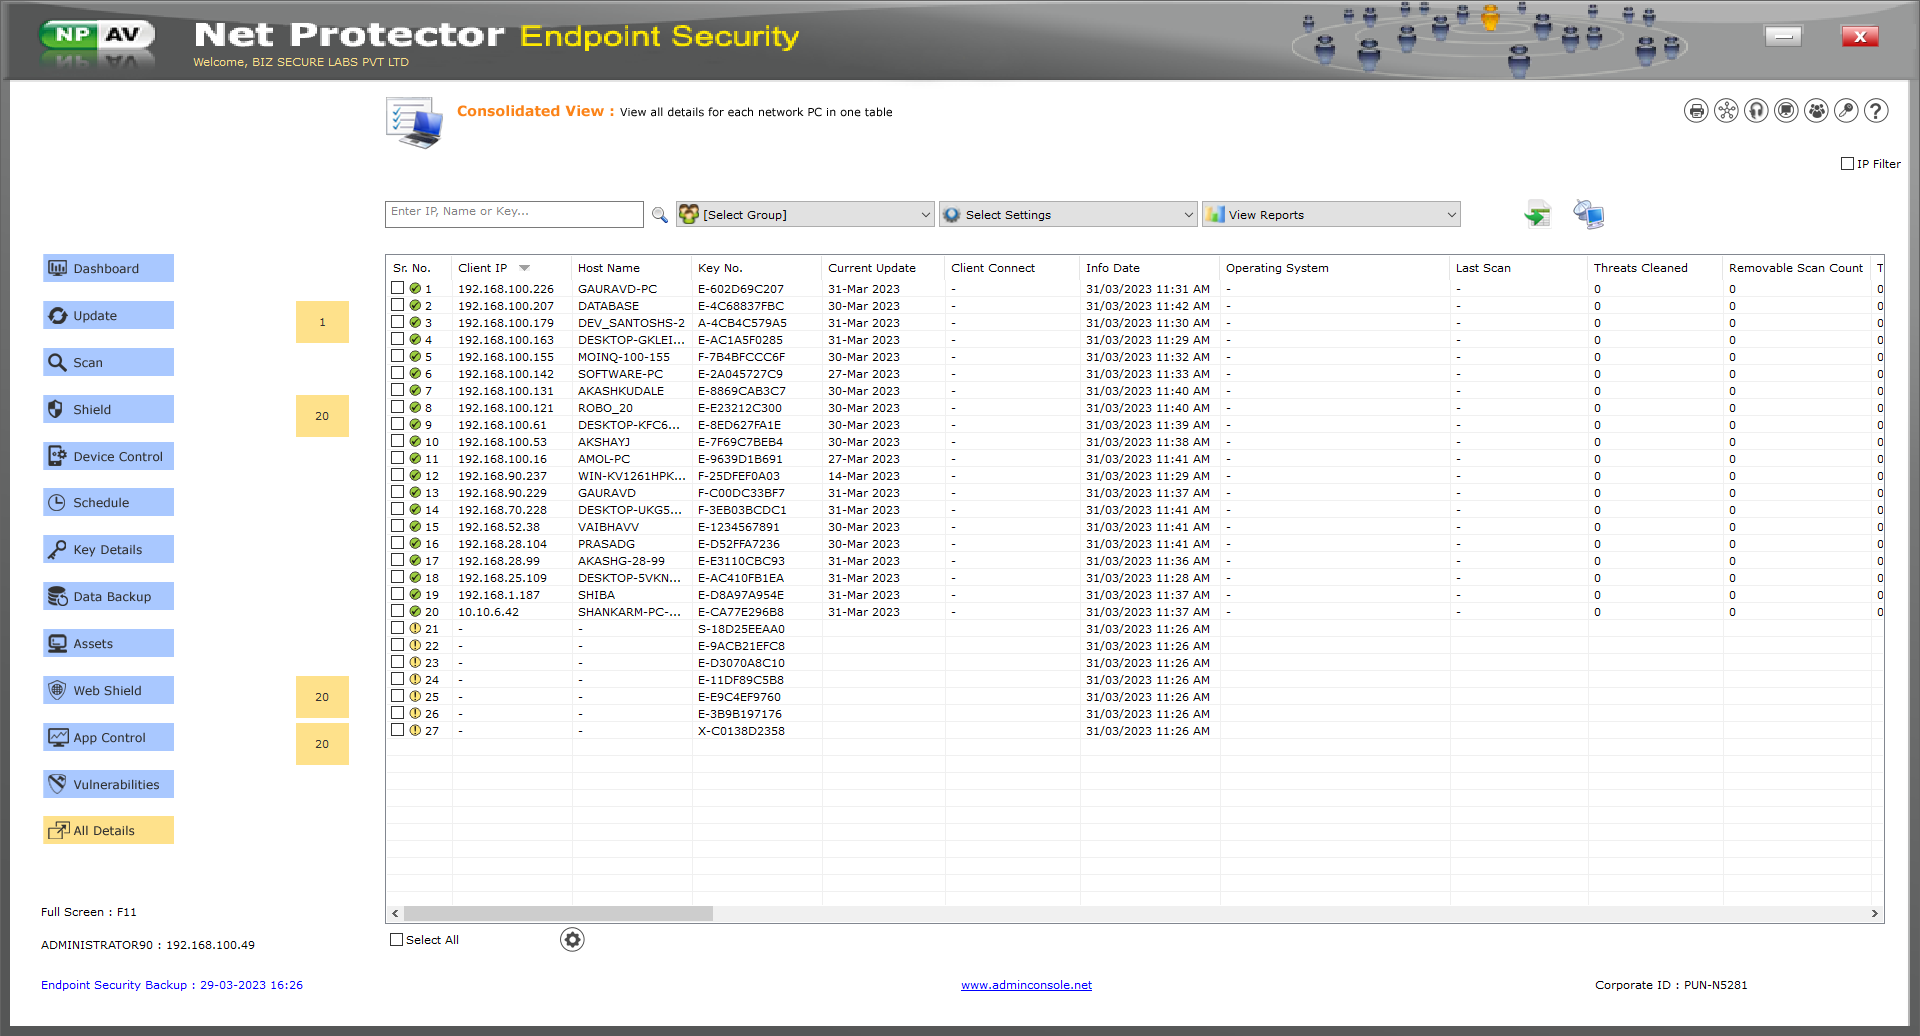The image size is (1920, 1036).
Task: Click the round key icon in the top toolbar
Action: [x=1846, y=111]
